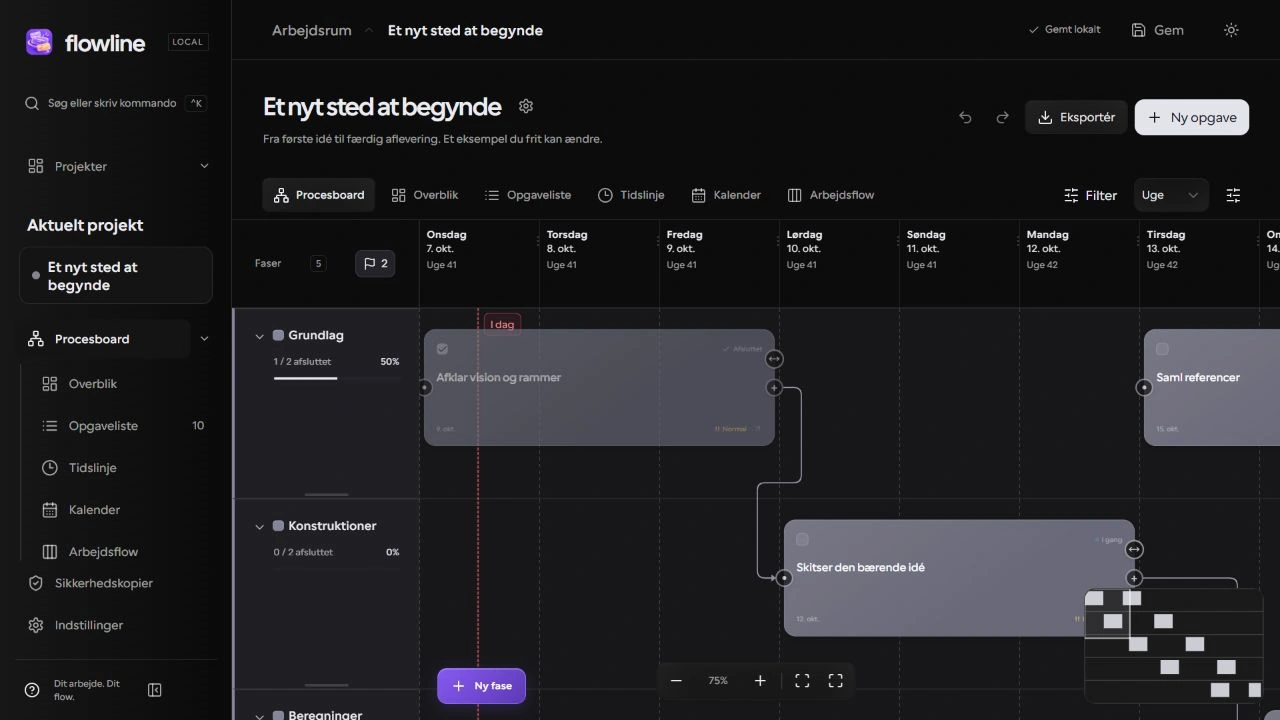The height and width of the screenshot is (720, 1280).
Task: Open Overblik in the sidebar list
Action: [93, 384]
